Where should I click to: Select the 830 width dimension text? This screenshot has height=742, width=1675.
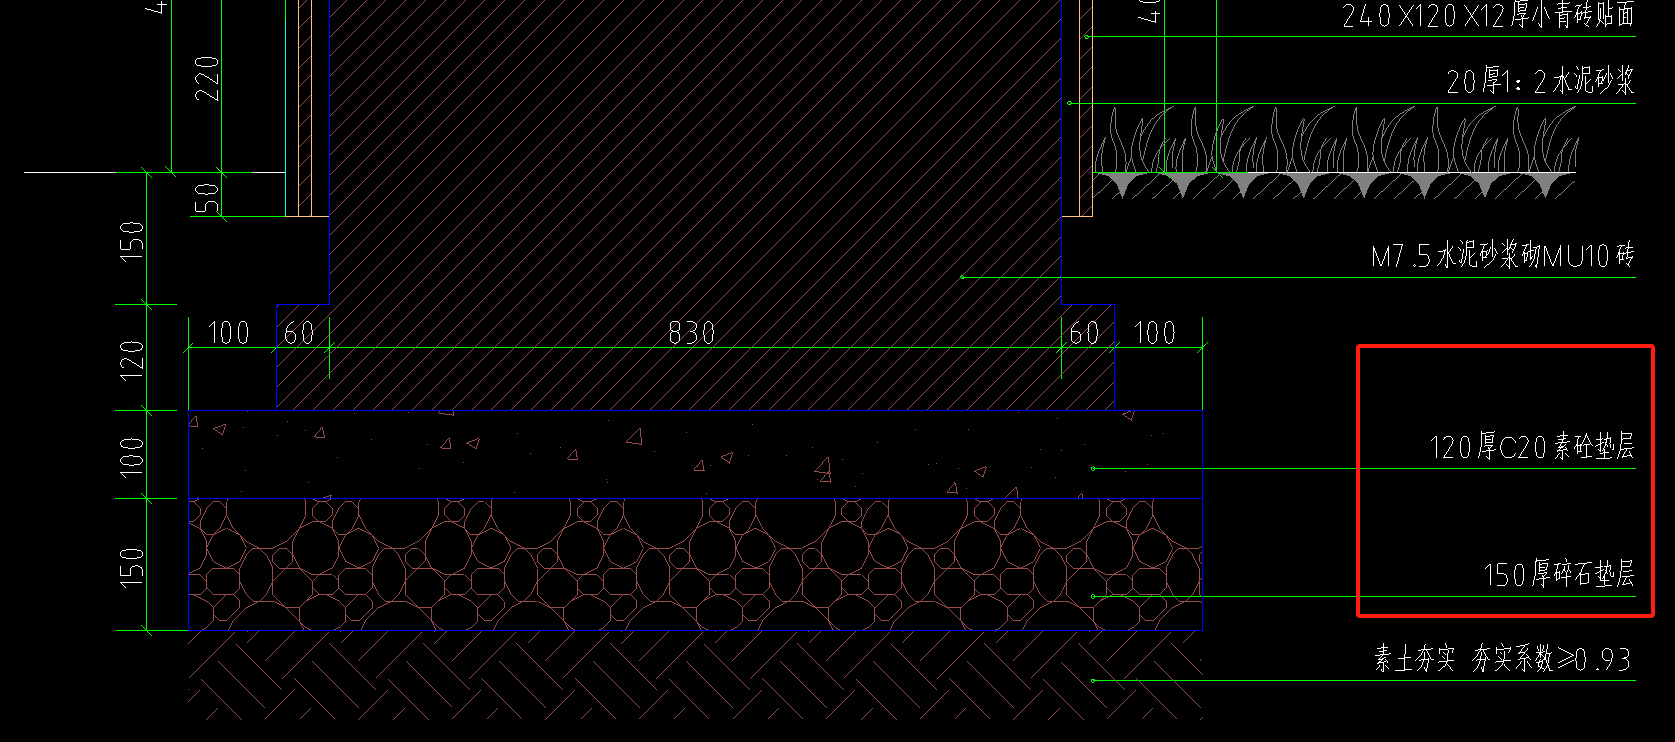691,333
